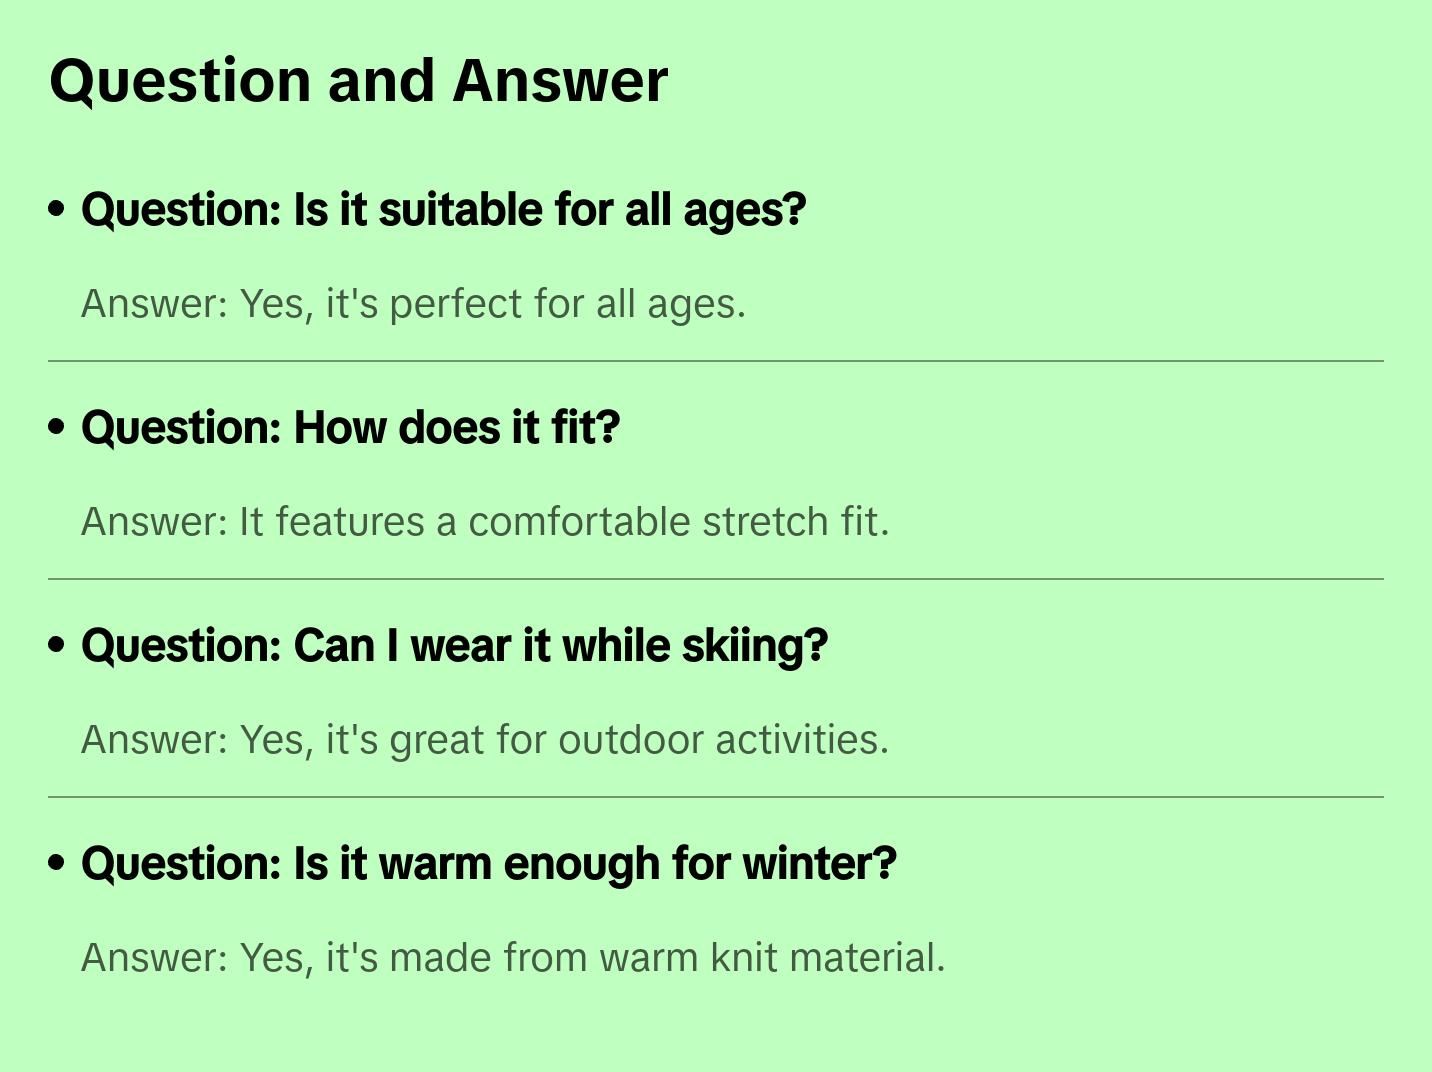The width and height of the screenshot is (1432, 1072).
Task: Click the word "fit?" in the second question
Action: 586,428
